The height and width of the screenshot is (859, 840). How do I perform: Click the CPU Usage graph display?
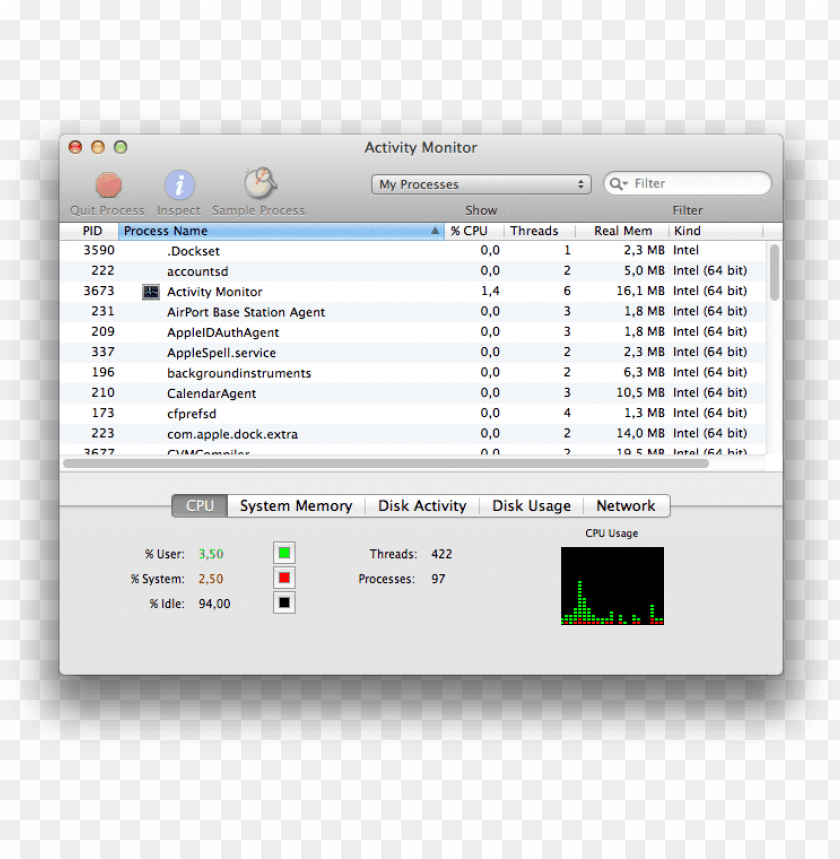[612, 588]
